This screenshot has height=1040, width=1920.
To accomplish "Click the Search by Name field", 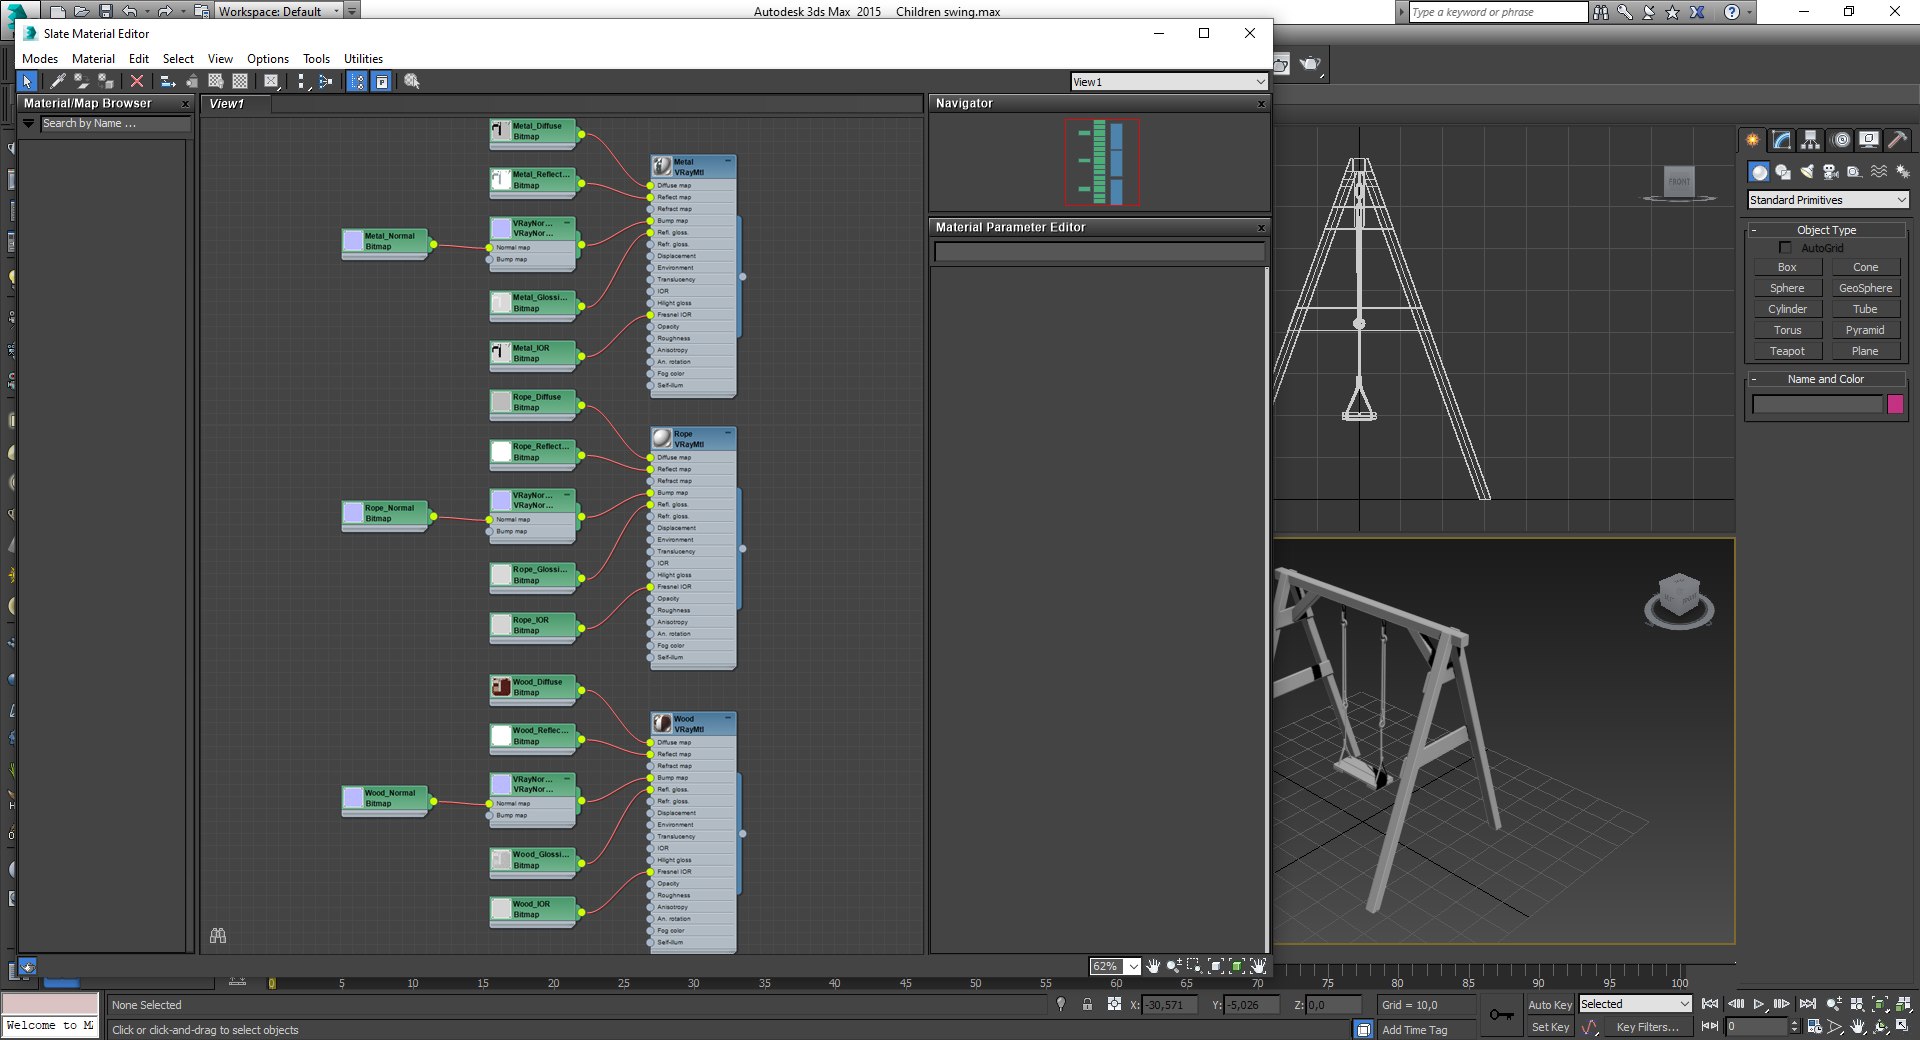I will coord(115,123).
